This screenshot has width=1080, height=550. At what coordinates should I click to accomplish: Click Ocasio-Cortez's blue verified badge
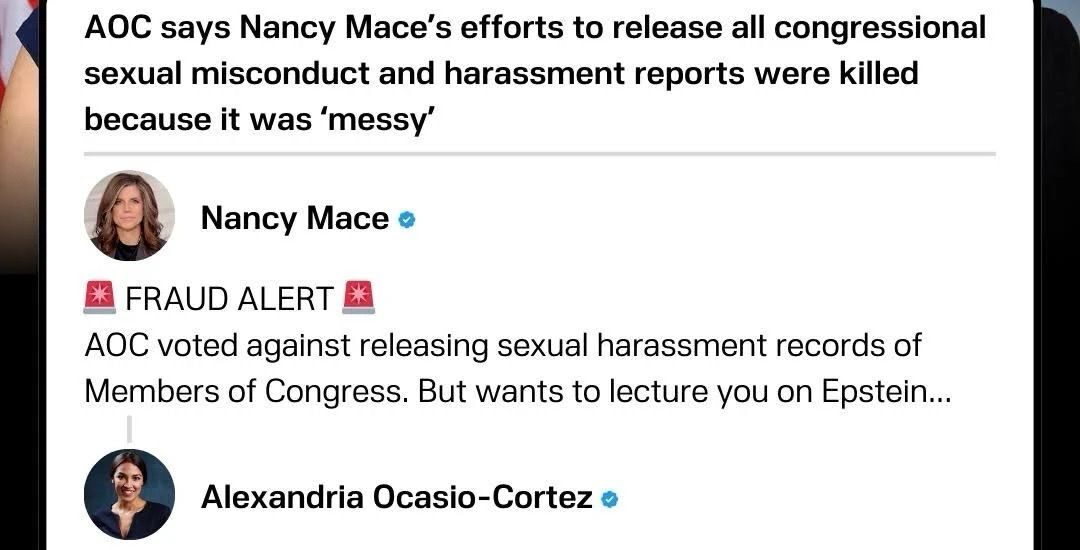click(610, 499)
